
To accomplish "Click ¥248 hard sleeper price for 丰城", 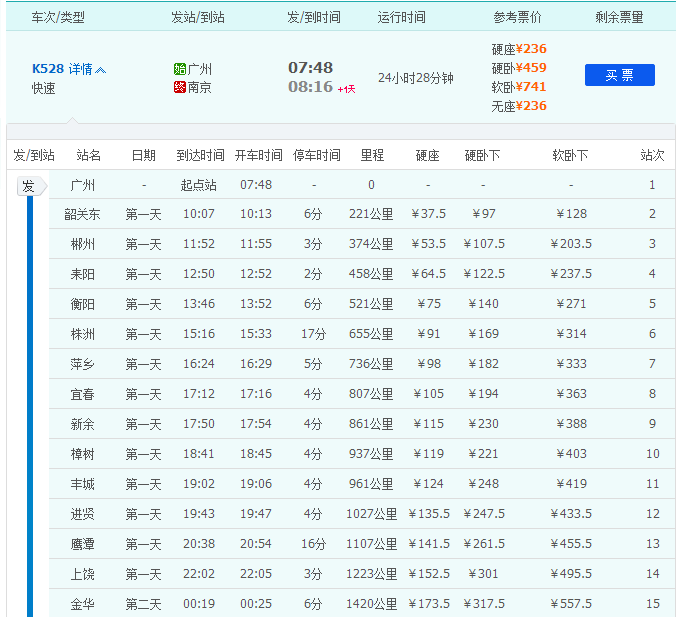I will click(484, 484).
